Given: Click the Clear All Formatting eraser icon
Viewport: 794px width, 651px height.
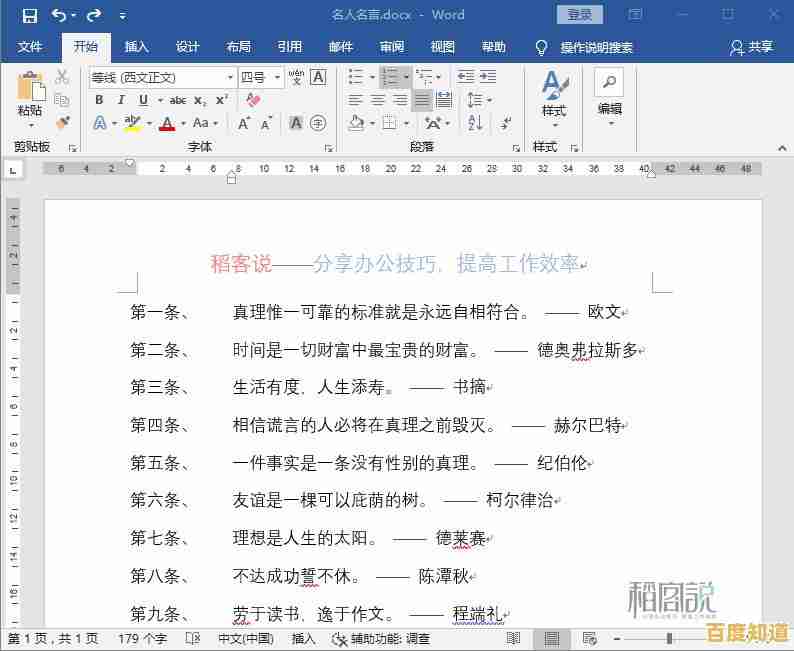Looking at the screenshot, I should click(x=252, y=100).
